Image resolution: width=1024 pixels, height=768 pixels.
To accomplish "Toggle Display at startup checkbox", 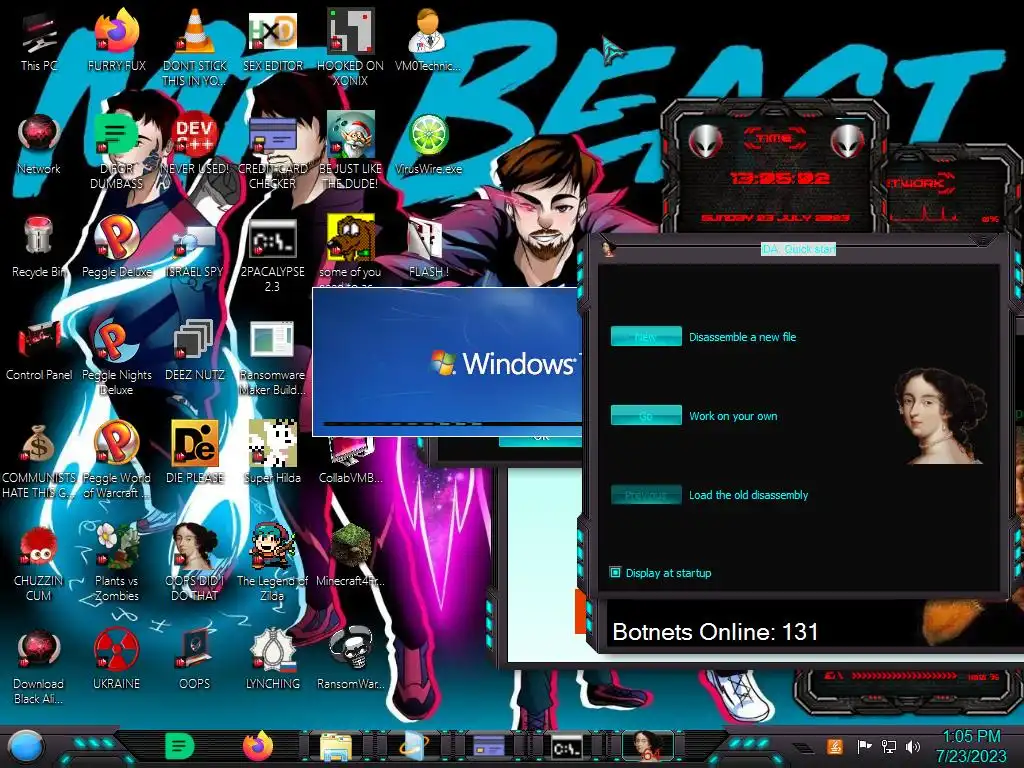I will click(x=615, y=573).
